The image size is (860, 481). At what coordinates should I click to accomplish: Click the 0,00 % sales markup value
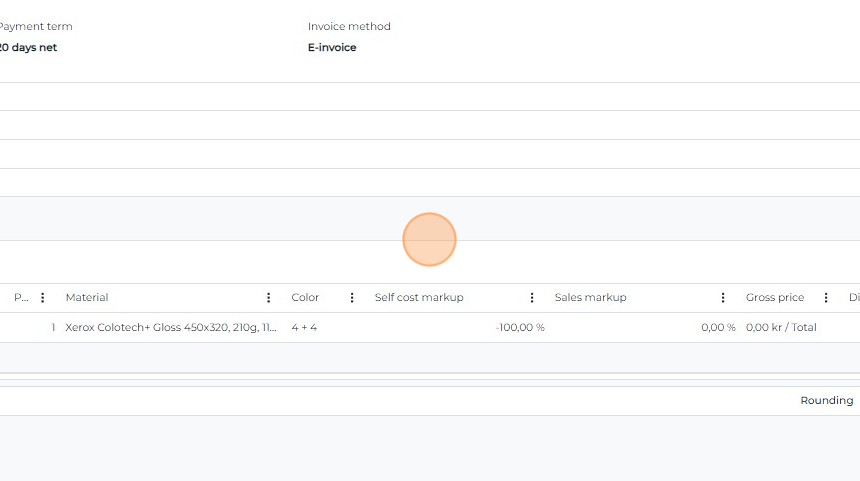click(x=717, y=328)
